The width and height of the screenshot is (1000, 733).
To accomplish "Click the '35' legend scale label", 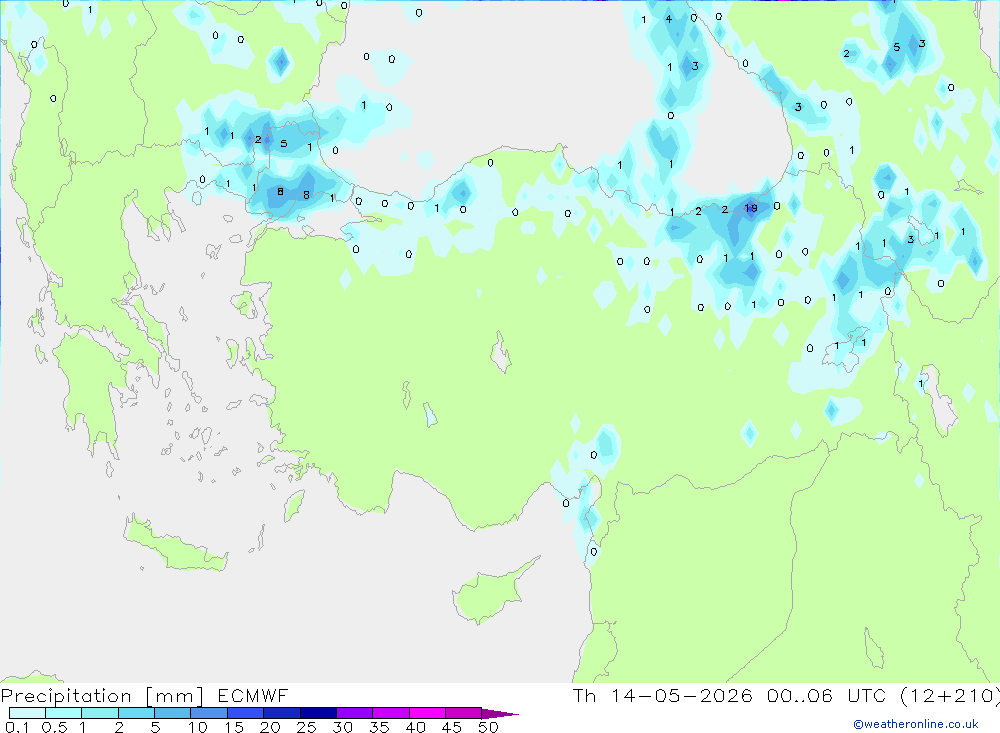I will tap(379, 727).
